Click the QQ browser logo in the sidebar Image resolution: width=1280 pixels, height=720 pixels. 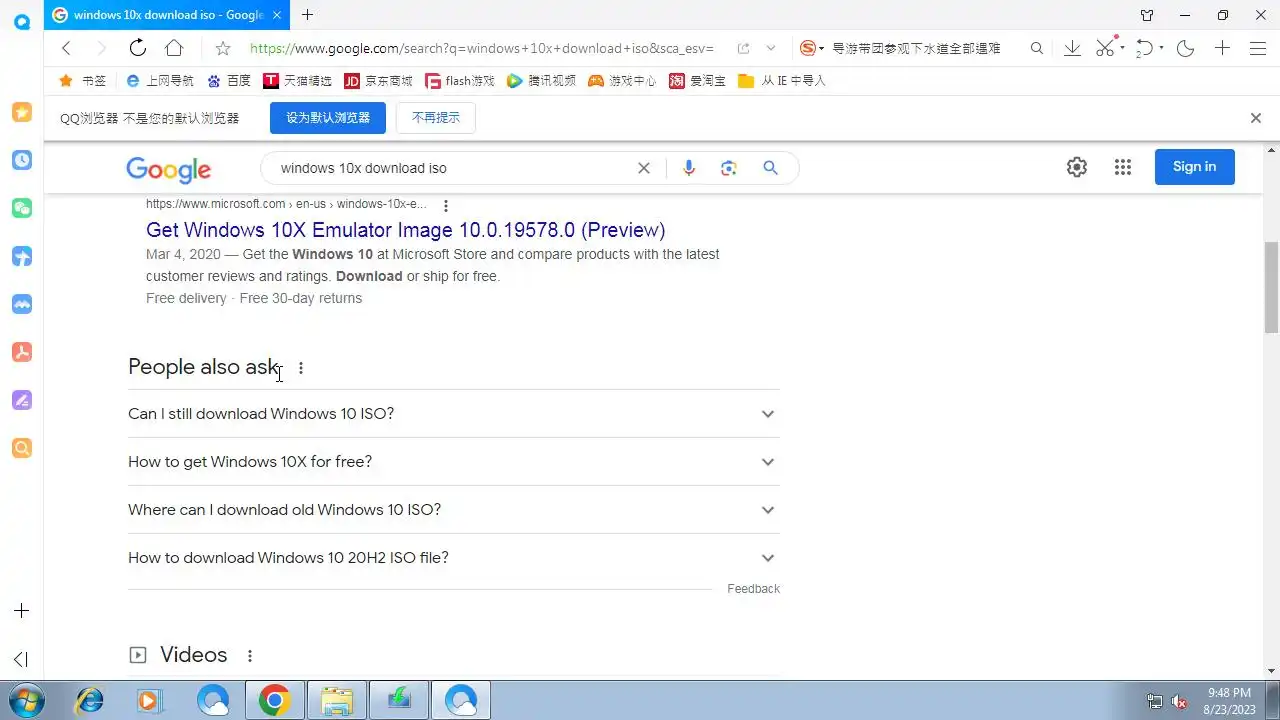[22, 20]
